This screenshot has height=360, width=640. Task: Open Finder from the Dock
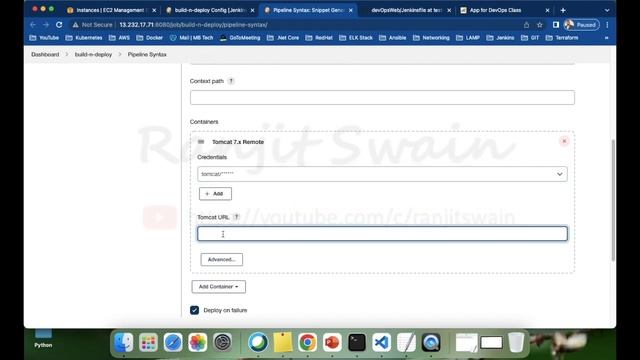pos(124,342)
